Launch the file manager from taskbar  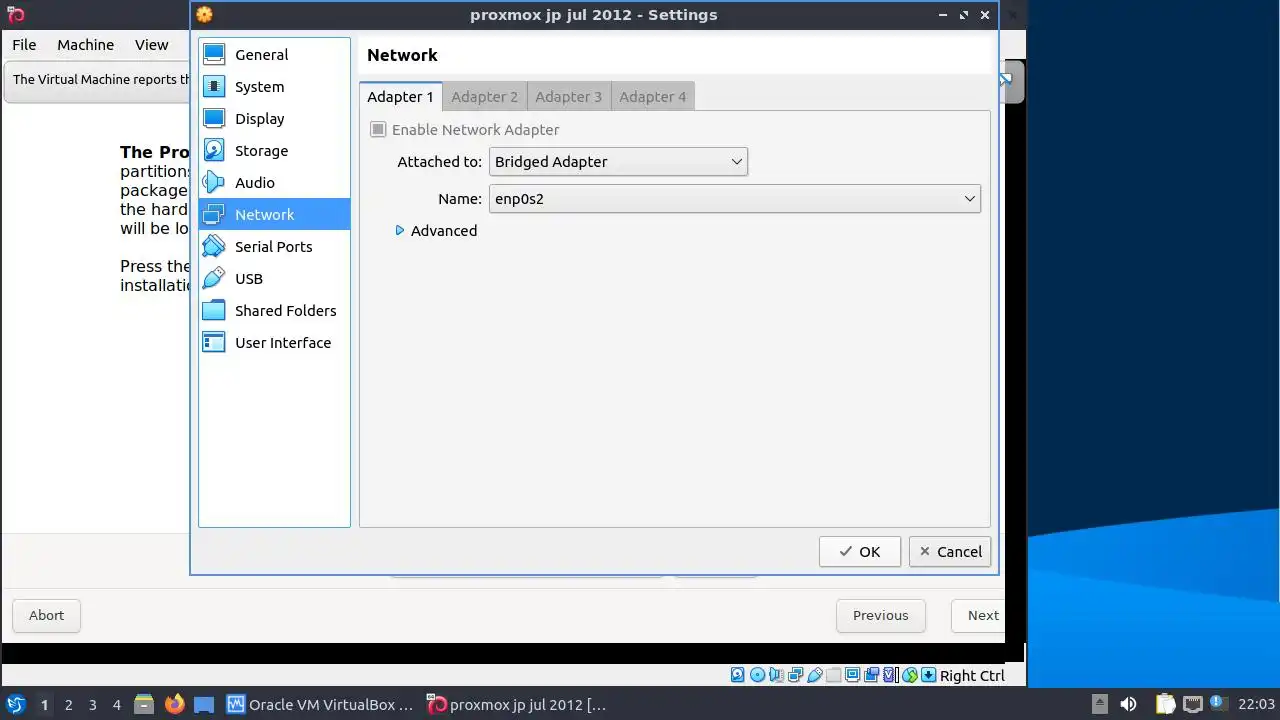[142, 704]
